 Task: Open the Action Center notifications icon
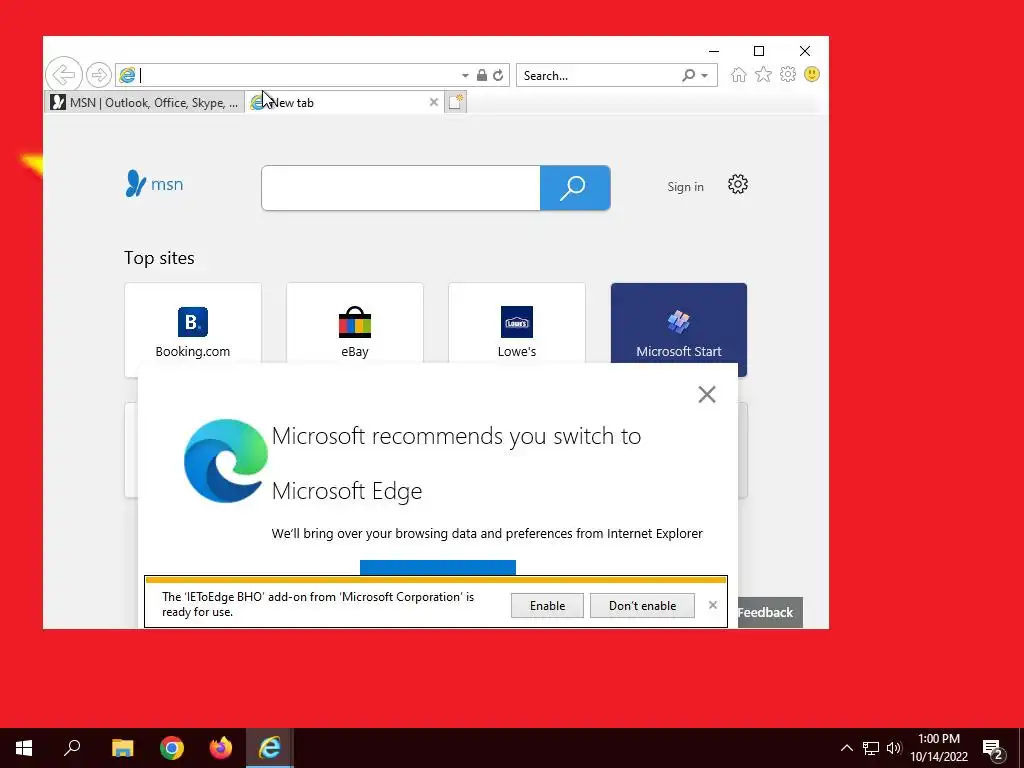pyautogui.click(x=993, y=748)
